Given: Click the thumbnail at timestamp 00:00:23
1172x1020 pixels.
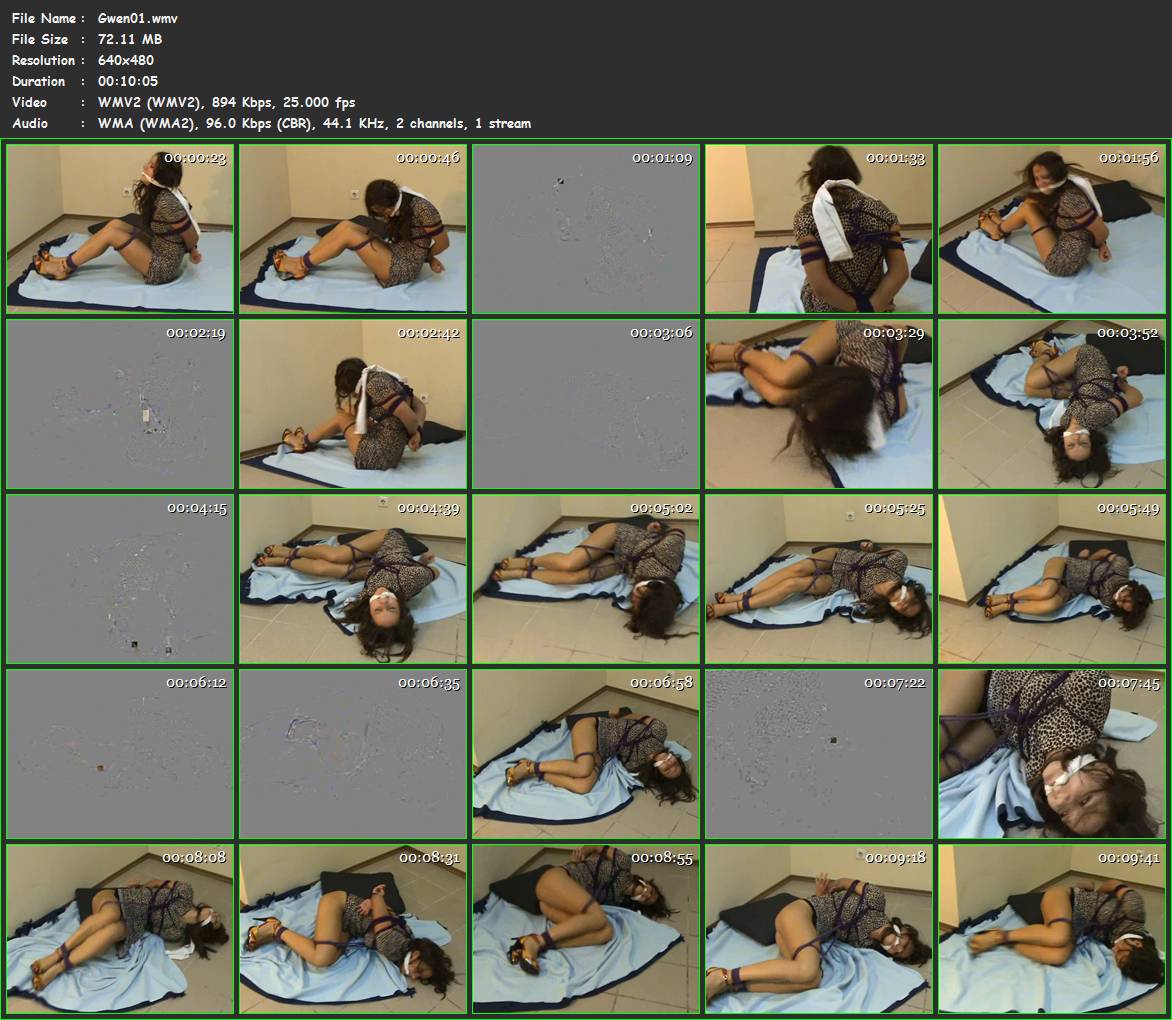Looking at the screenshot, I should (x=120, y=229).
